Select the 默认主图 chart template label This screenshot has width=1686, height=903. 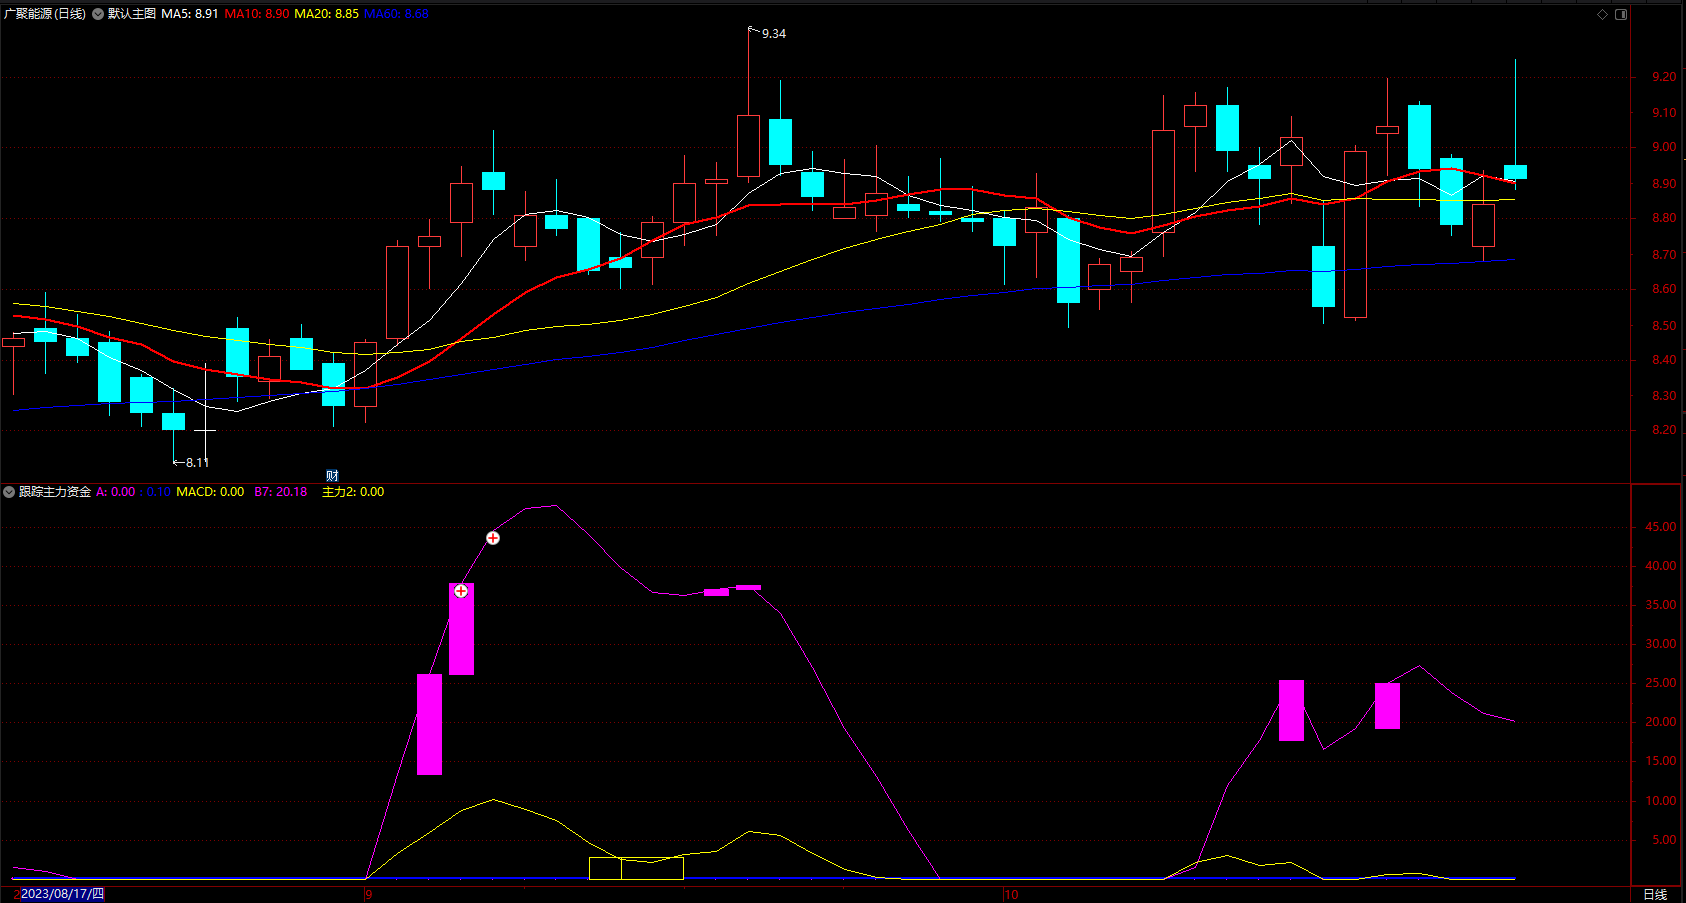[132, 14]
